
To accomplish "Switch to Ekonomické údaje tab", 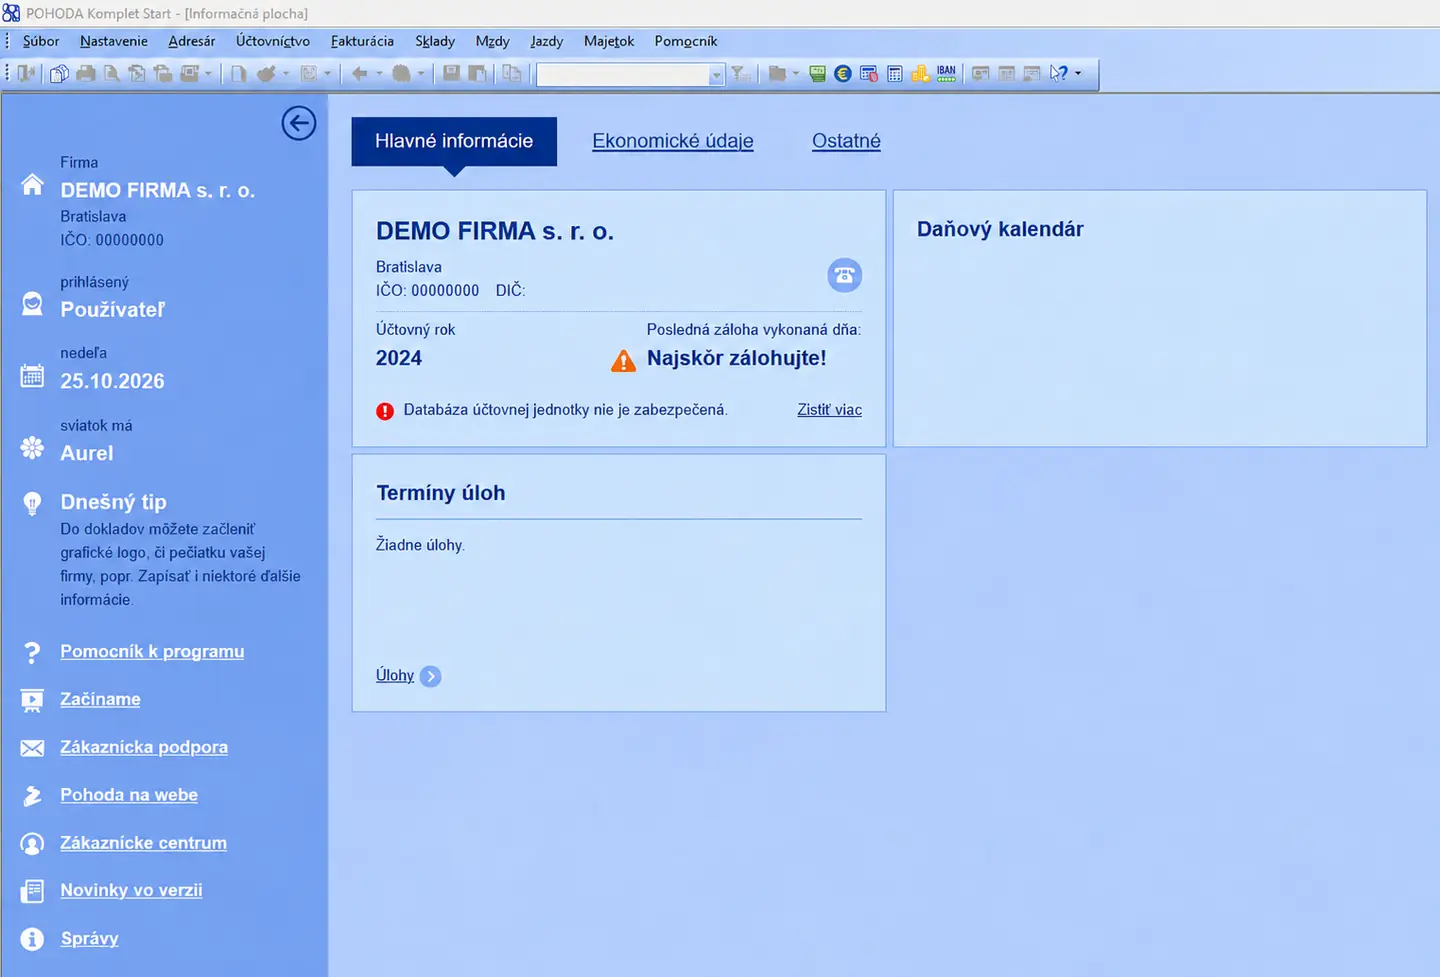I will (x=673, y=141).
